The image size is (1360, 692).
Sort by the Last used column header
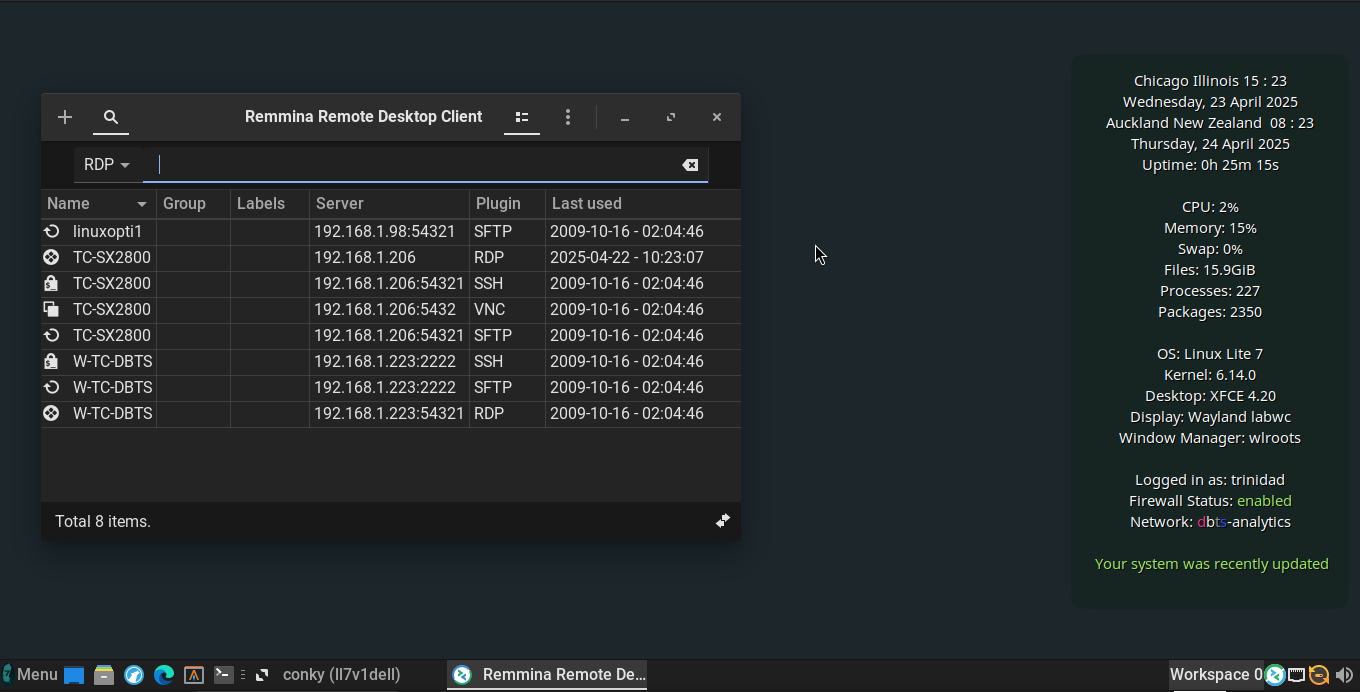tap(643, 203)
